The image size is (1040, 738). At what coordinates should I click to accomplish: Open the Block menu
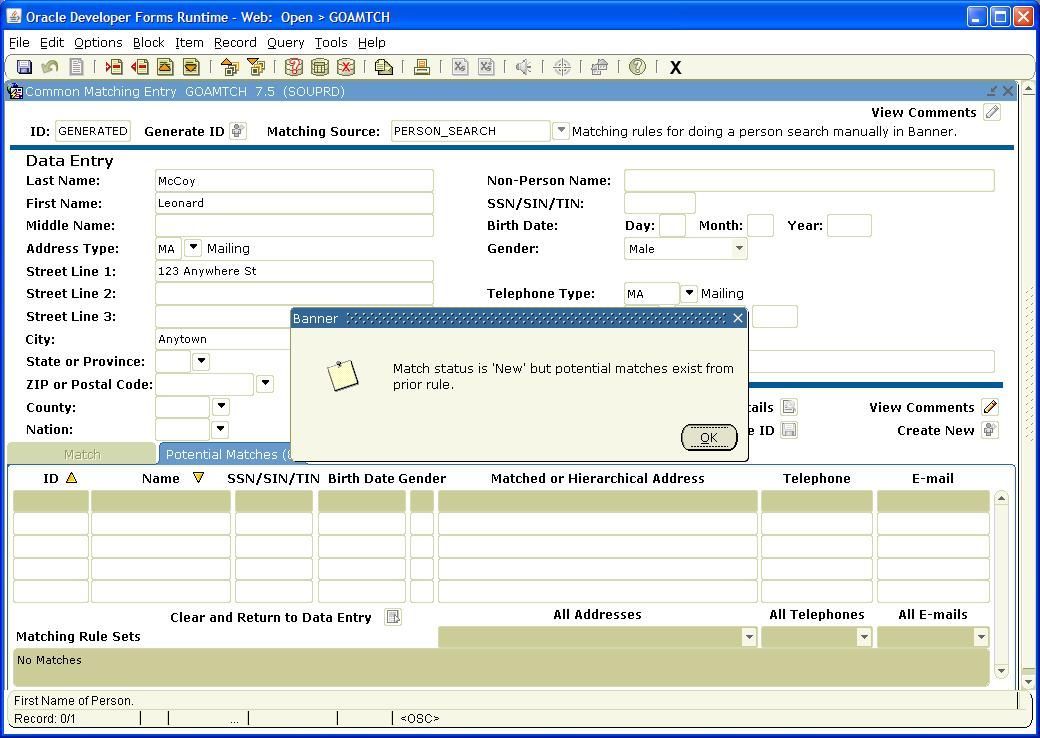coord(149,42)
